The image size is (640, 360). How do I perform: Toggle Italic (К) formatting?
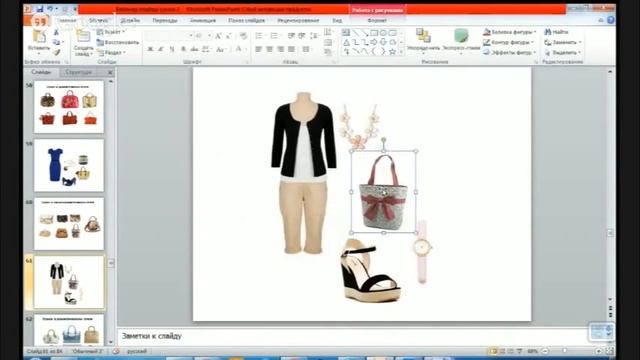click(x=161, y=49)
